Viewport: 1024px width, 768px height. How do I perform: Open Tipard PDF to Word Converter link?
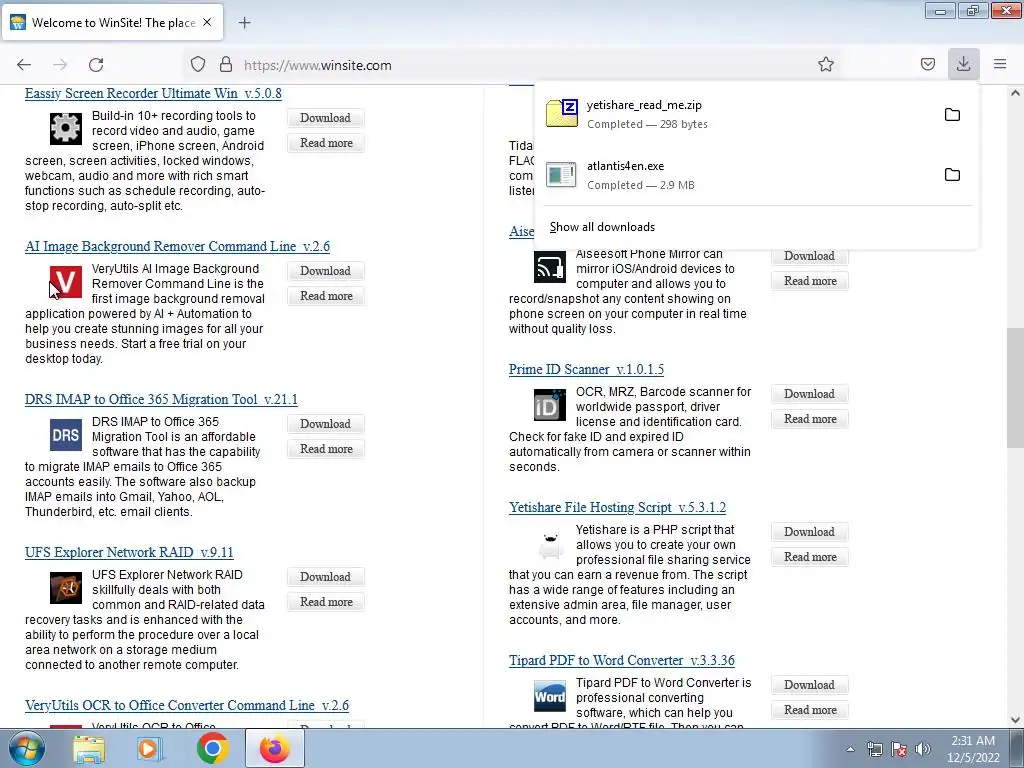(622, 660)
